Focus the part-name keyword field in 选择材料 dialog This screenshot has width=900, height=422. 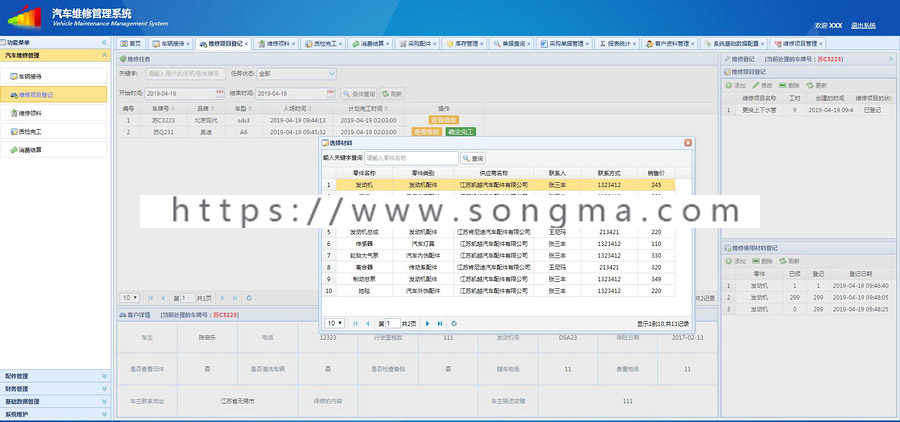pos(412,158)
